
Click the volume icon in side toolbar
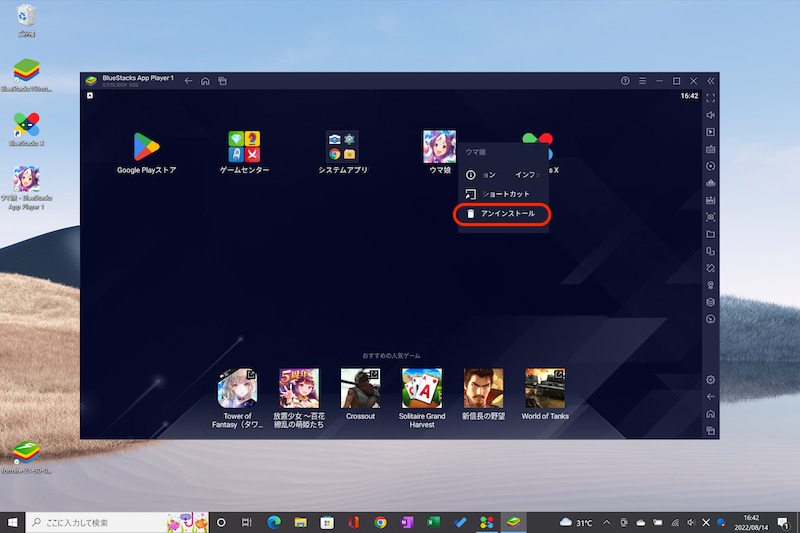click(x=710, y=115)
